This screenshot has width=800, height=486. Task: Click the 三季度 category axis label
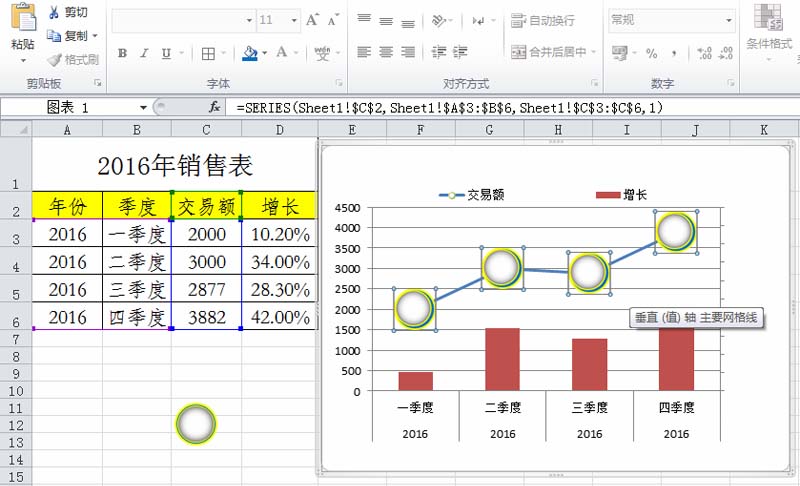point(590,407)
